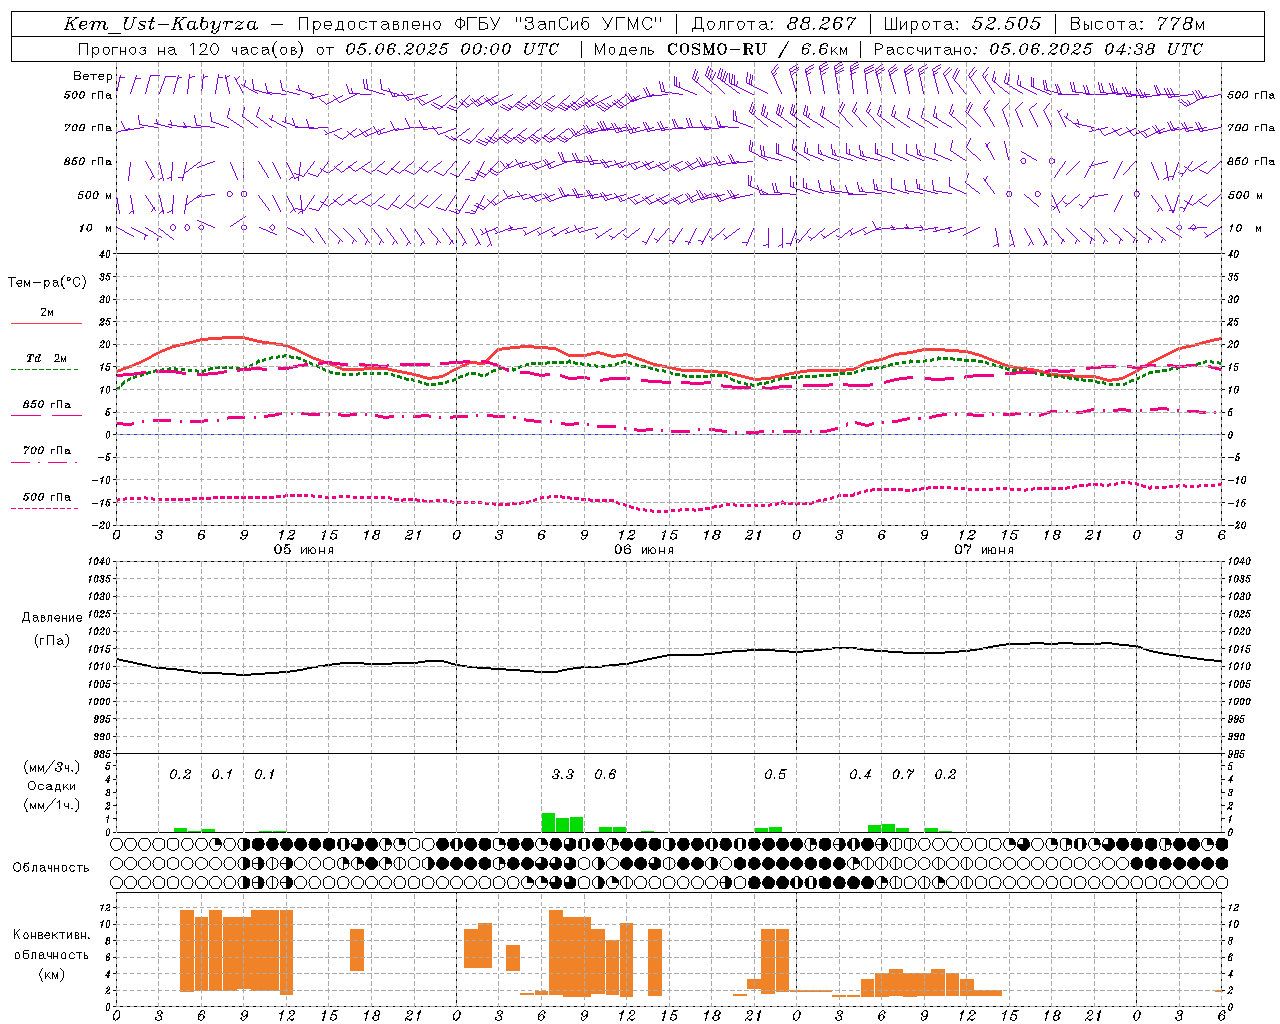Screen dimensions: 1280x1024
Task: Click the 0.6 precipitation total value
Action: click(x=605, y=774)
